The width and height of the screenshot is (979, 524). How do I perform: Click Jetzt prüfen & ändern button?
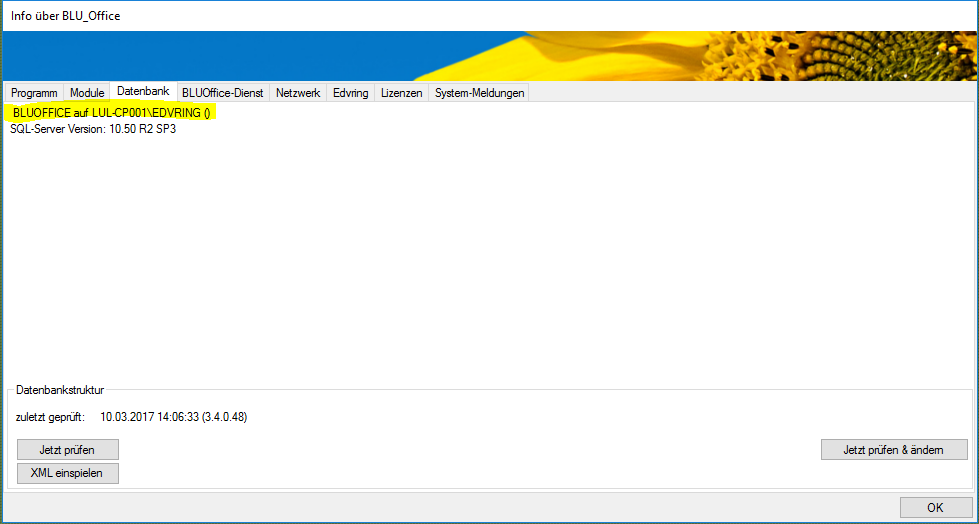coord(893,450)
